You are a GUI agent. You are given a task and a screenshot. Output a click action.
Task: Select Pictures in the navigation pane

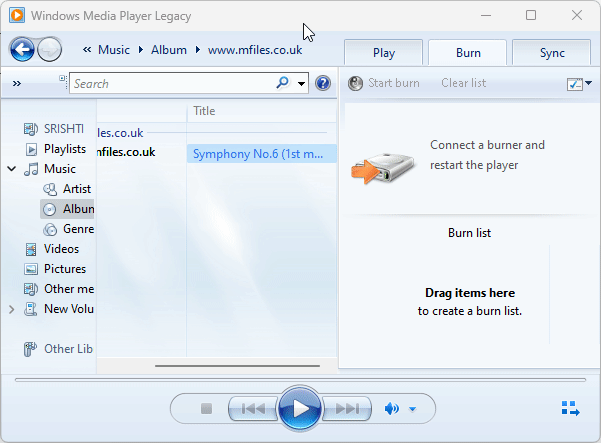65,269
